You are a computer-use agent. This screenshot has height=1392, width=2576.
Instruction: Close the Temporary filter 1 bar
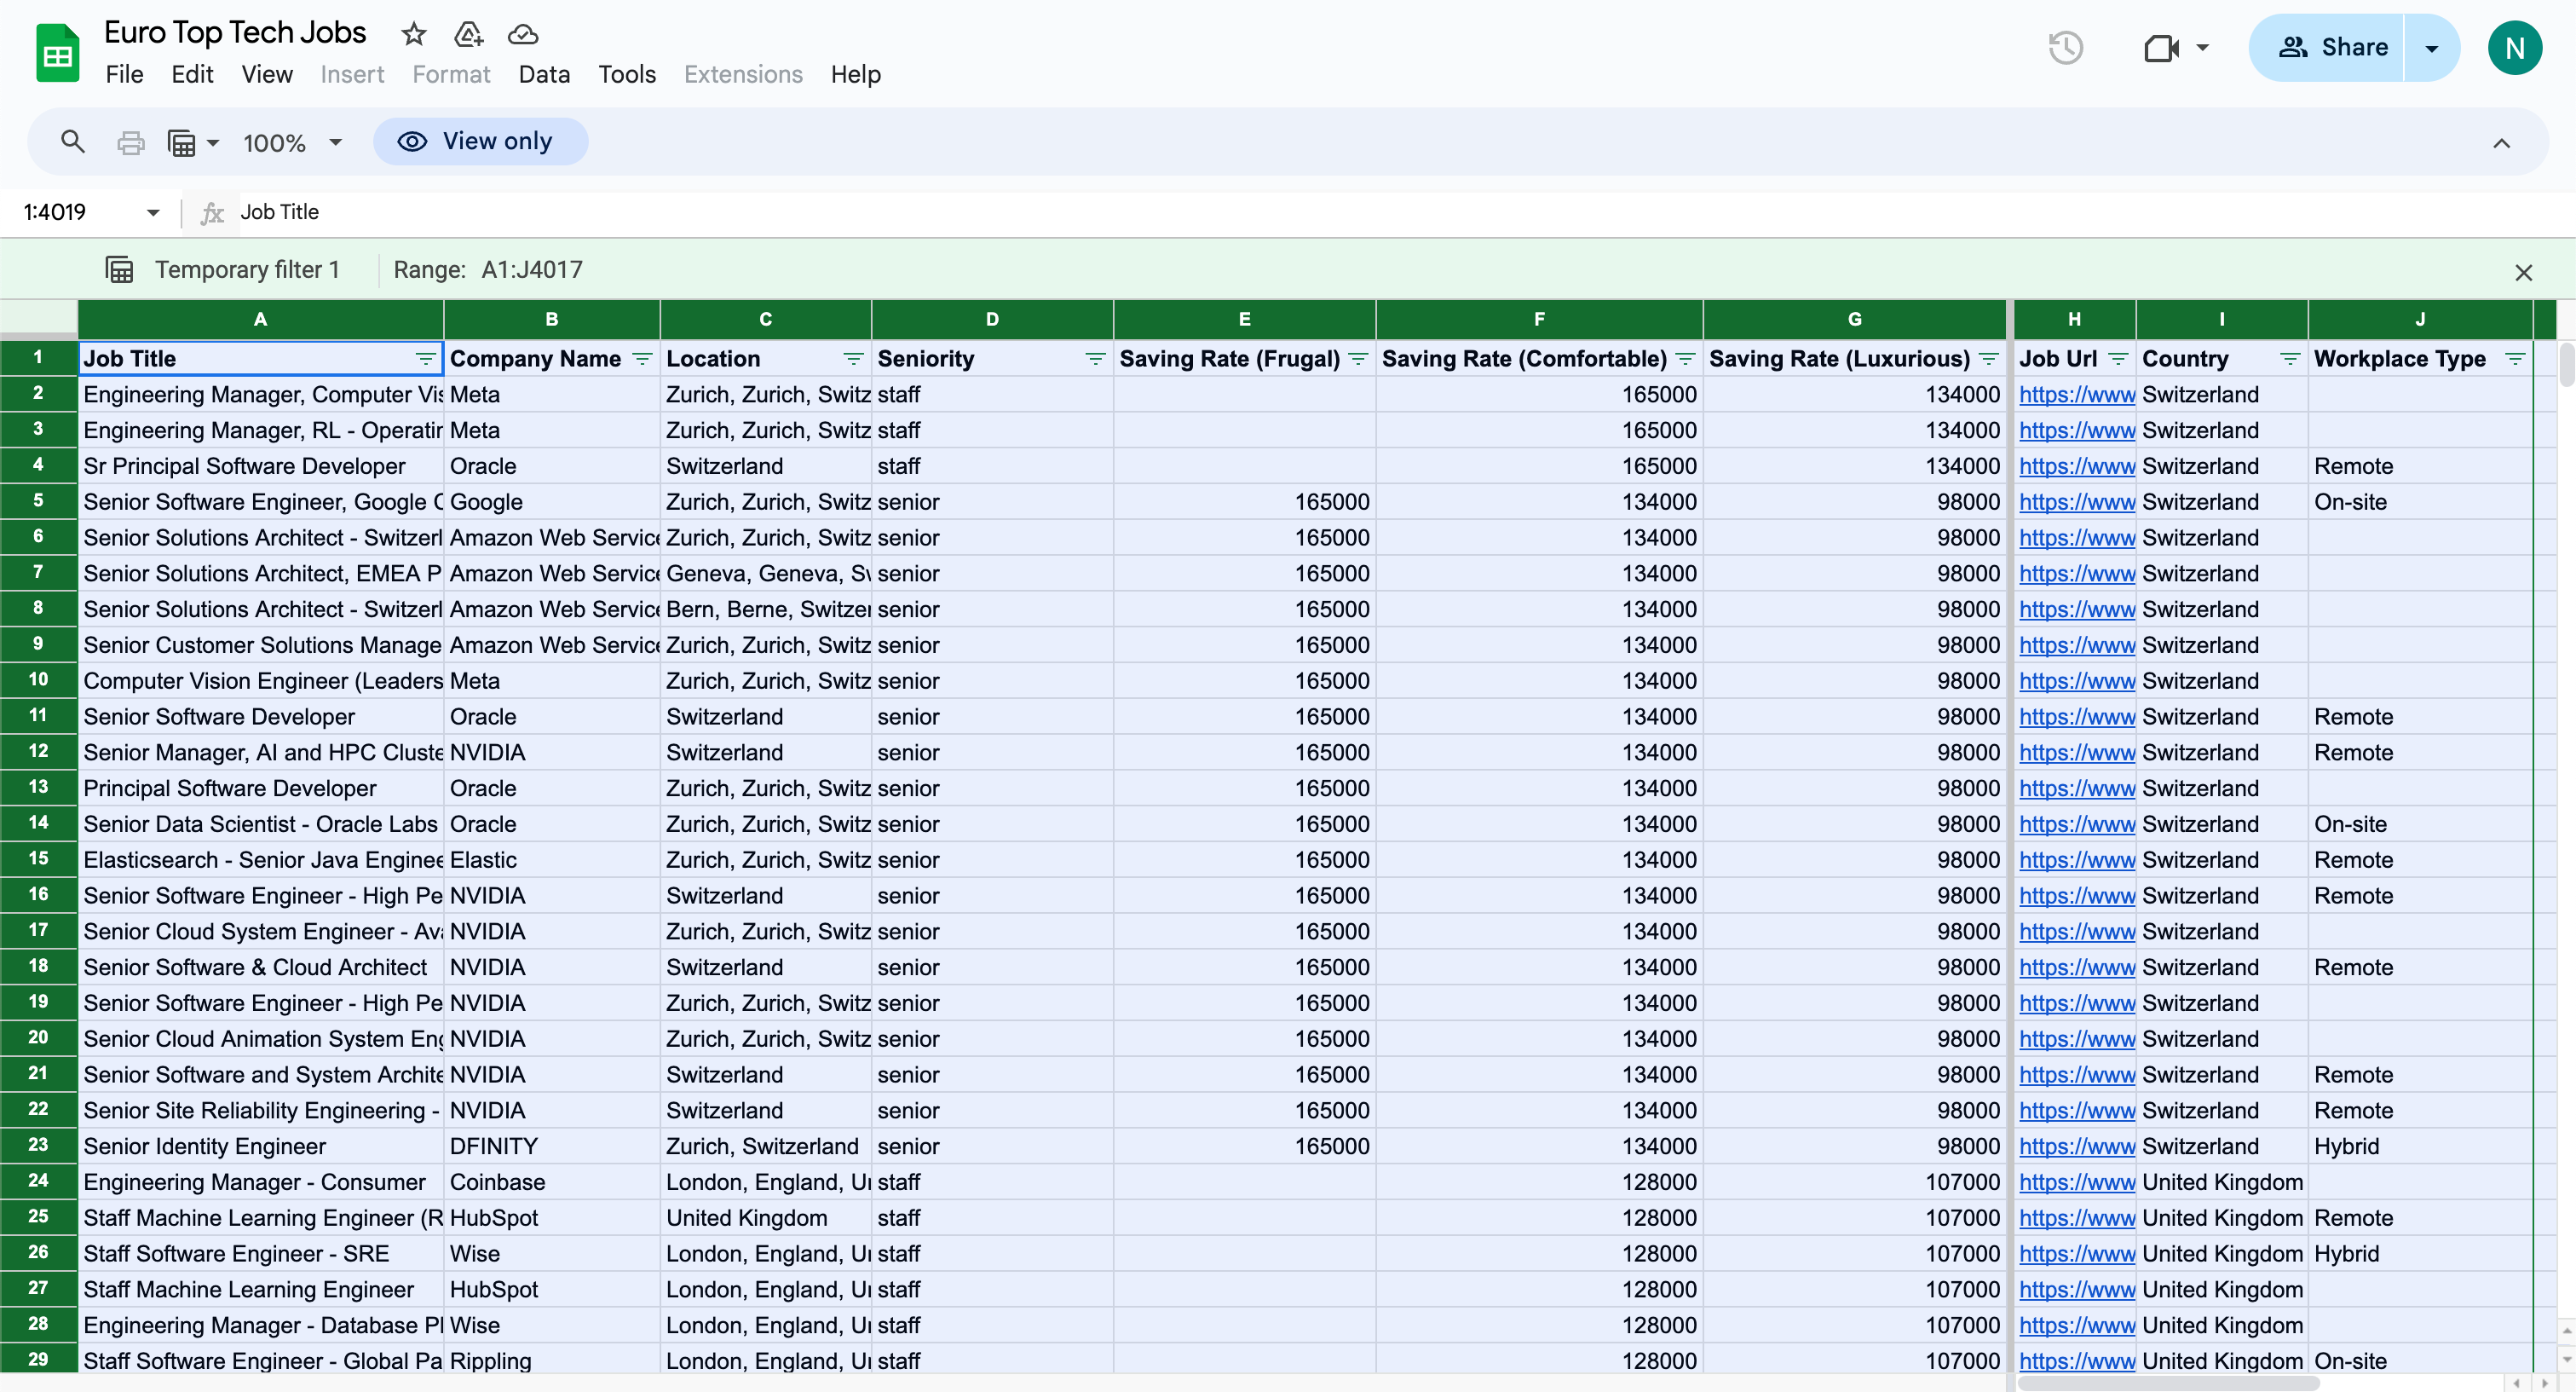[2523, 272]
